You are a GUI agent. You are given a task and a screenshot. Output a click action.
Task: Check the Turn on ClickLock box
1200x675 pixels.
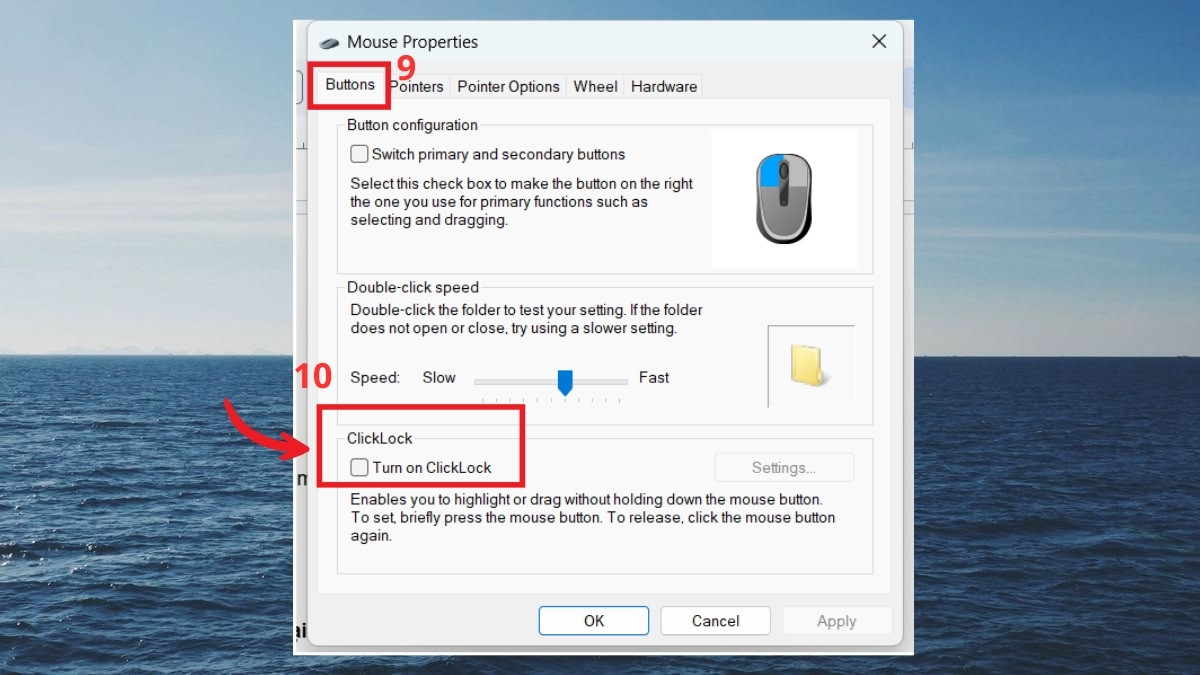click(x=359, y=467)
